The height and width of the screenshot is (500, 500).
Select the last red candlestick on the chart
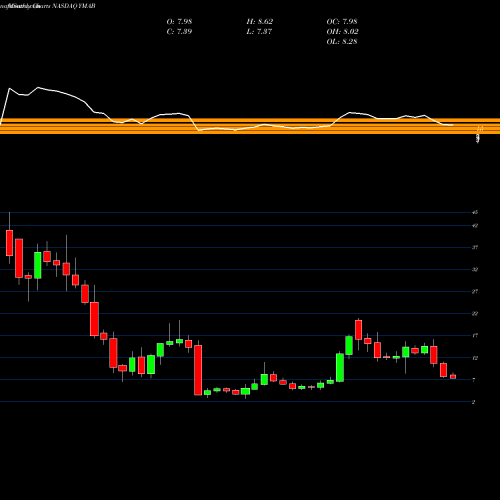(x=453, y=376)
